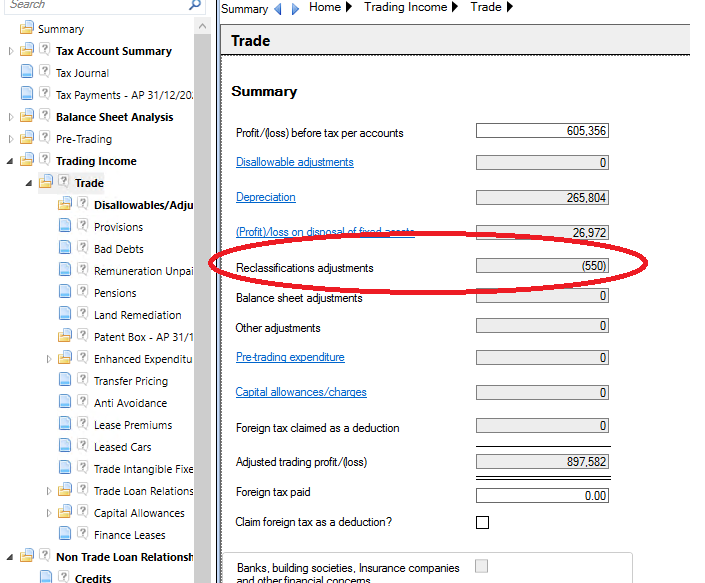Image resolution: width=705 pixels, height=583 pixels.
Task: Click the Balance sheet adjustments value field
Action: click(x=542, y=296)
